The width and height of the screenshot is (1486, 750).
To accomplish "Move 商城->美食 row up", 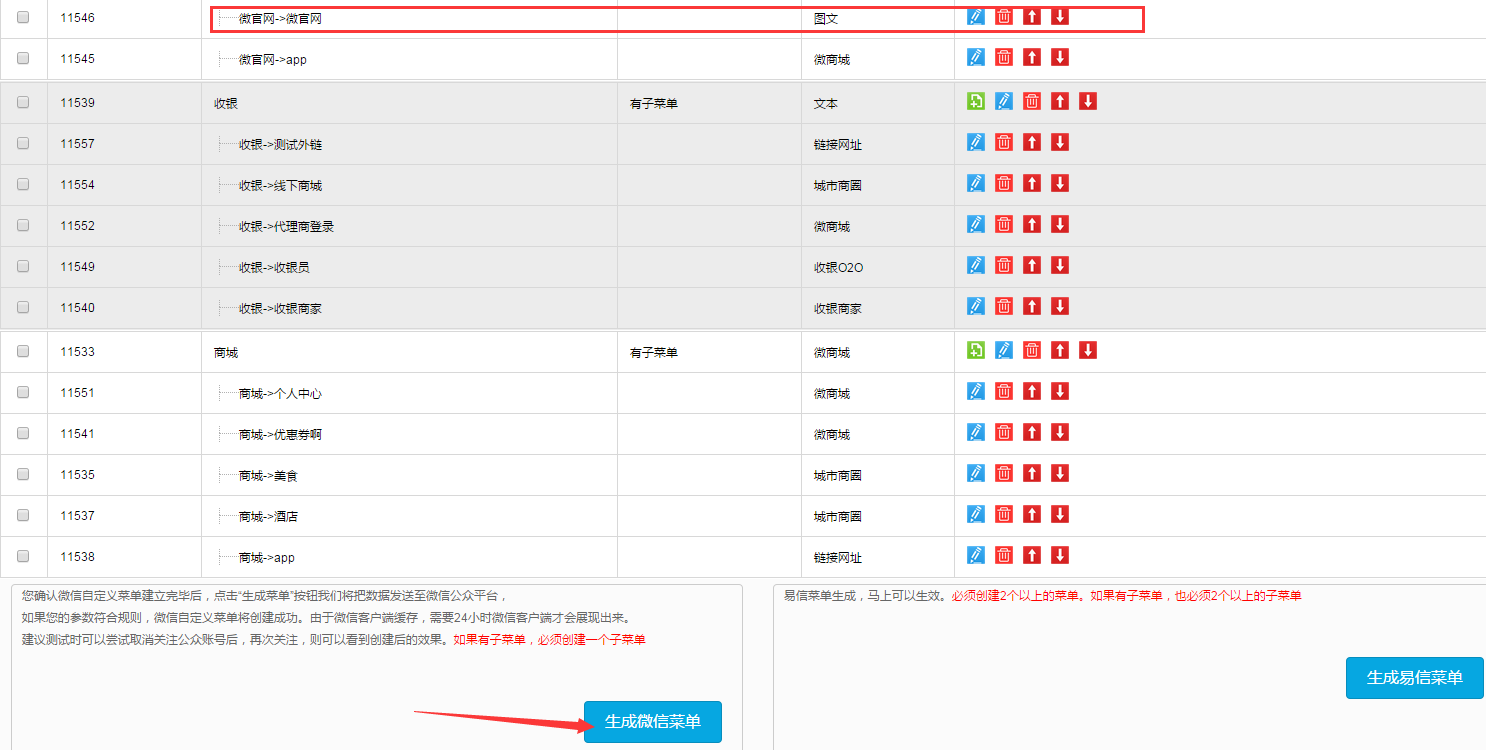I will click(1032, 473).
